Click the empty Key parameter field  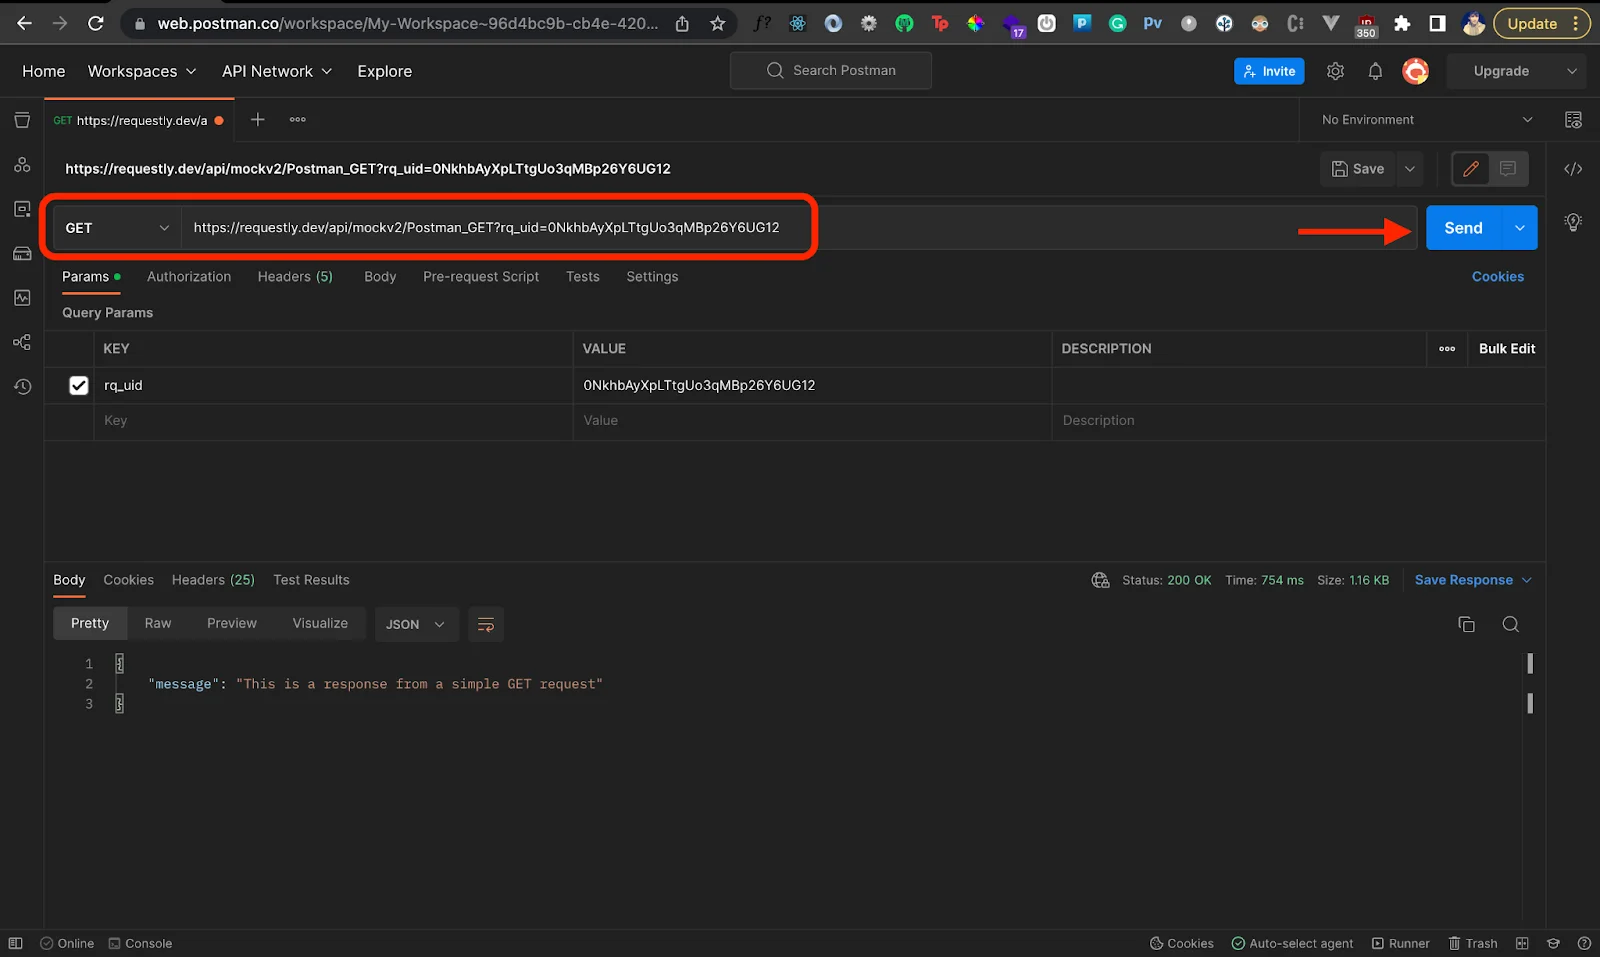pyautogui.click(x=333, y=421)
